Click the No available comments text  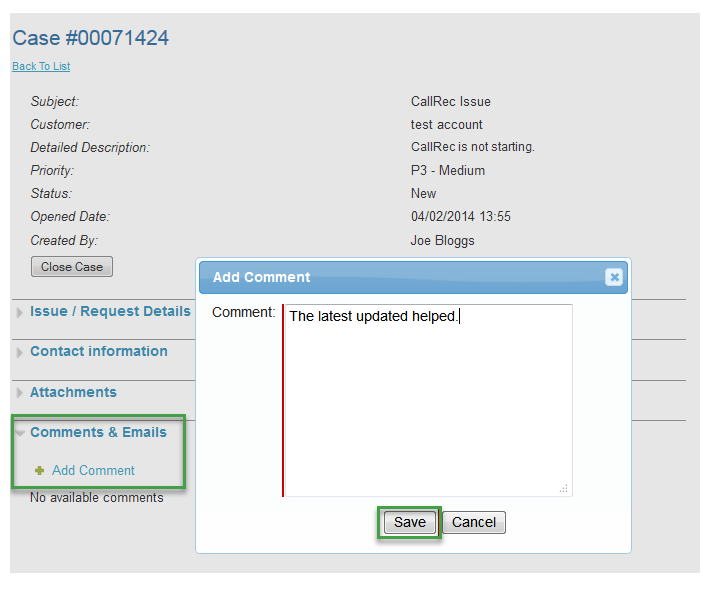(96, 498)
